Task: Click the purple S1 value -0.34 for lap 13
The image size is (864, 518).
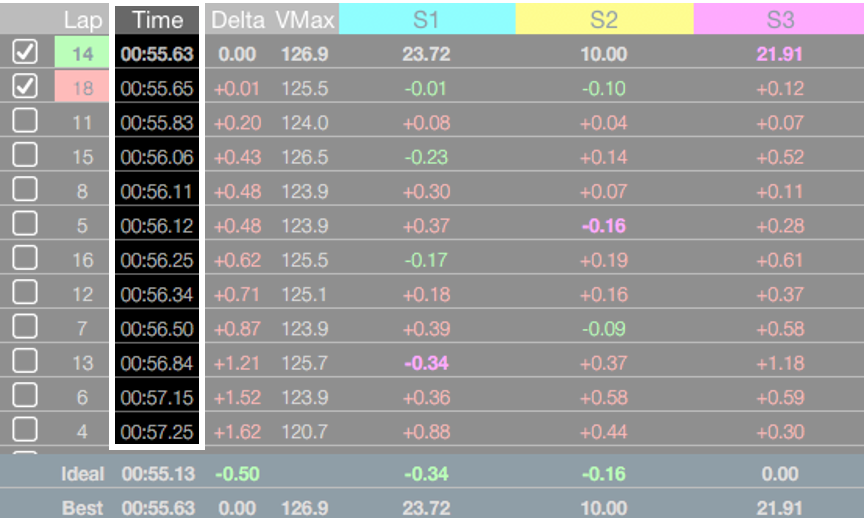Action: click(426, 363)
